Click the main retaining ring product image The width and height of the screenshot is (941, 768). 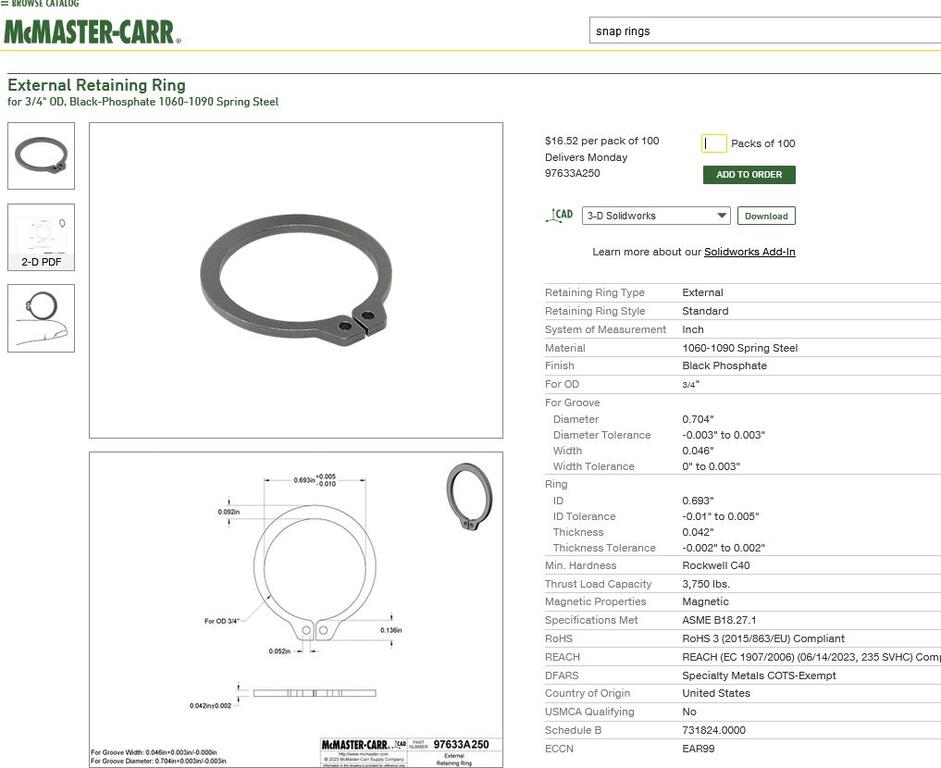pyautogui.click(x=296, y=280)
